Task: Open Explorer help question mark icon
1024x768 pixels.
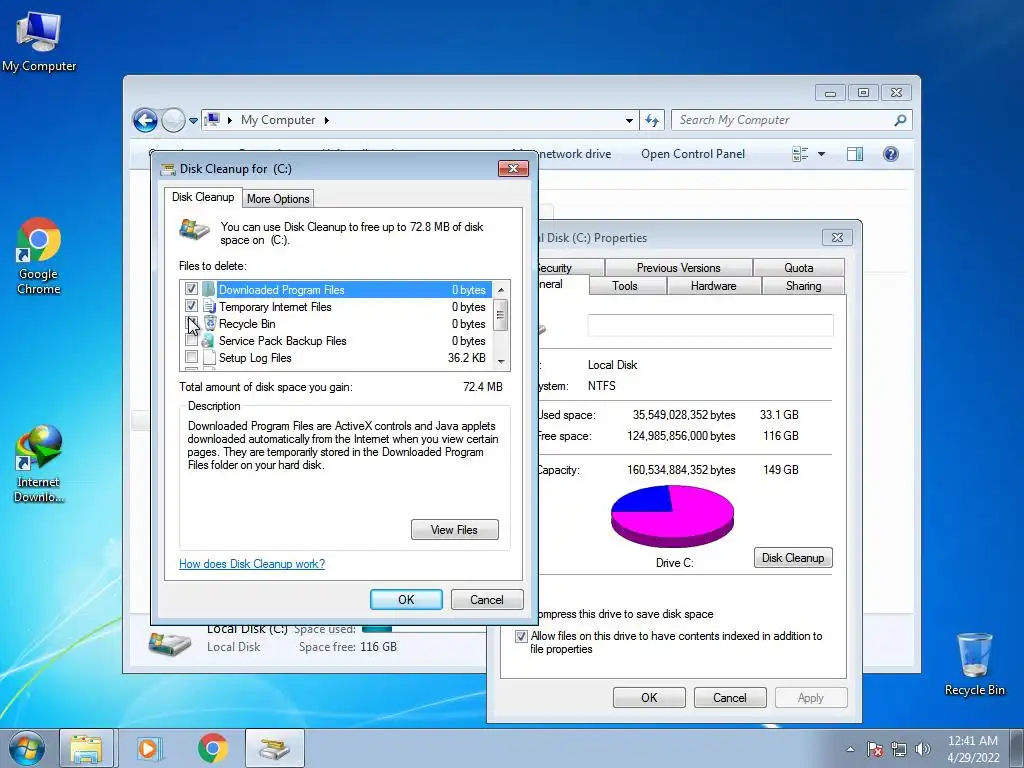Action: 891,154
